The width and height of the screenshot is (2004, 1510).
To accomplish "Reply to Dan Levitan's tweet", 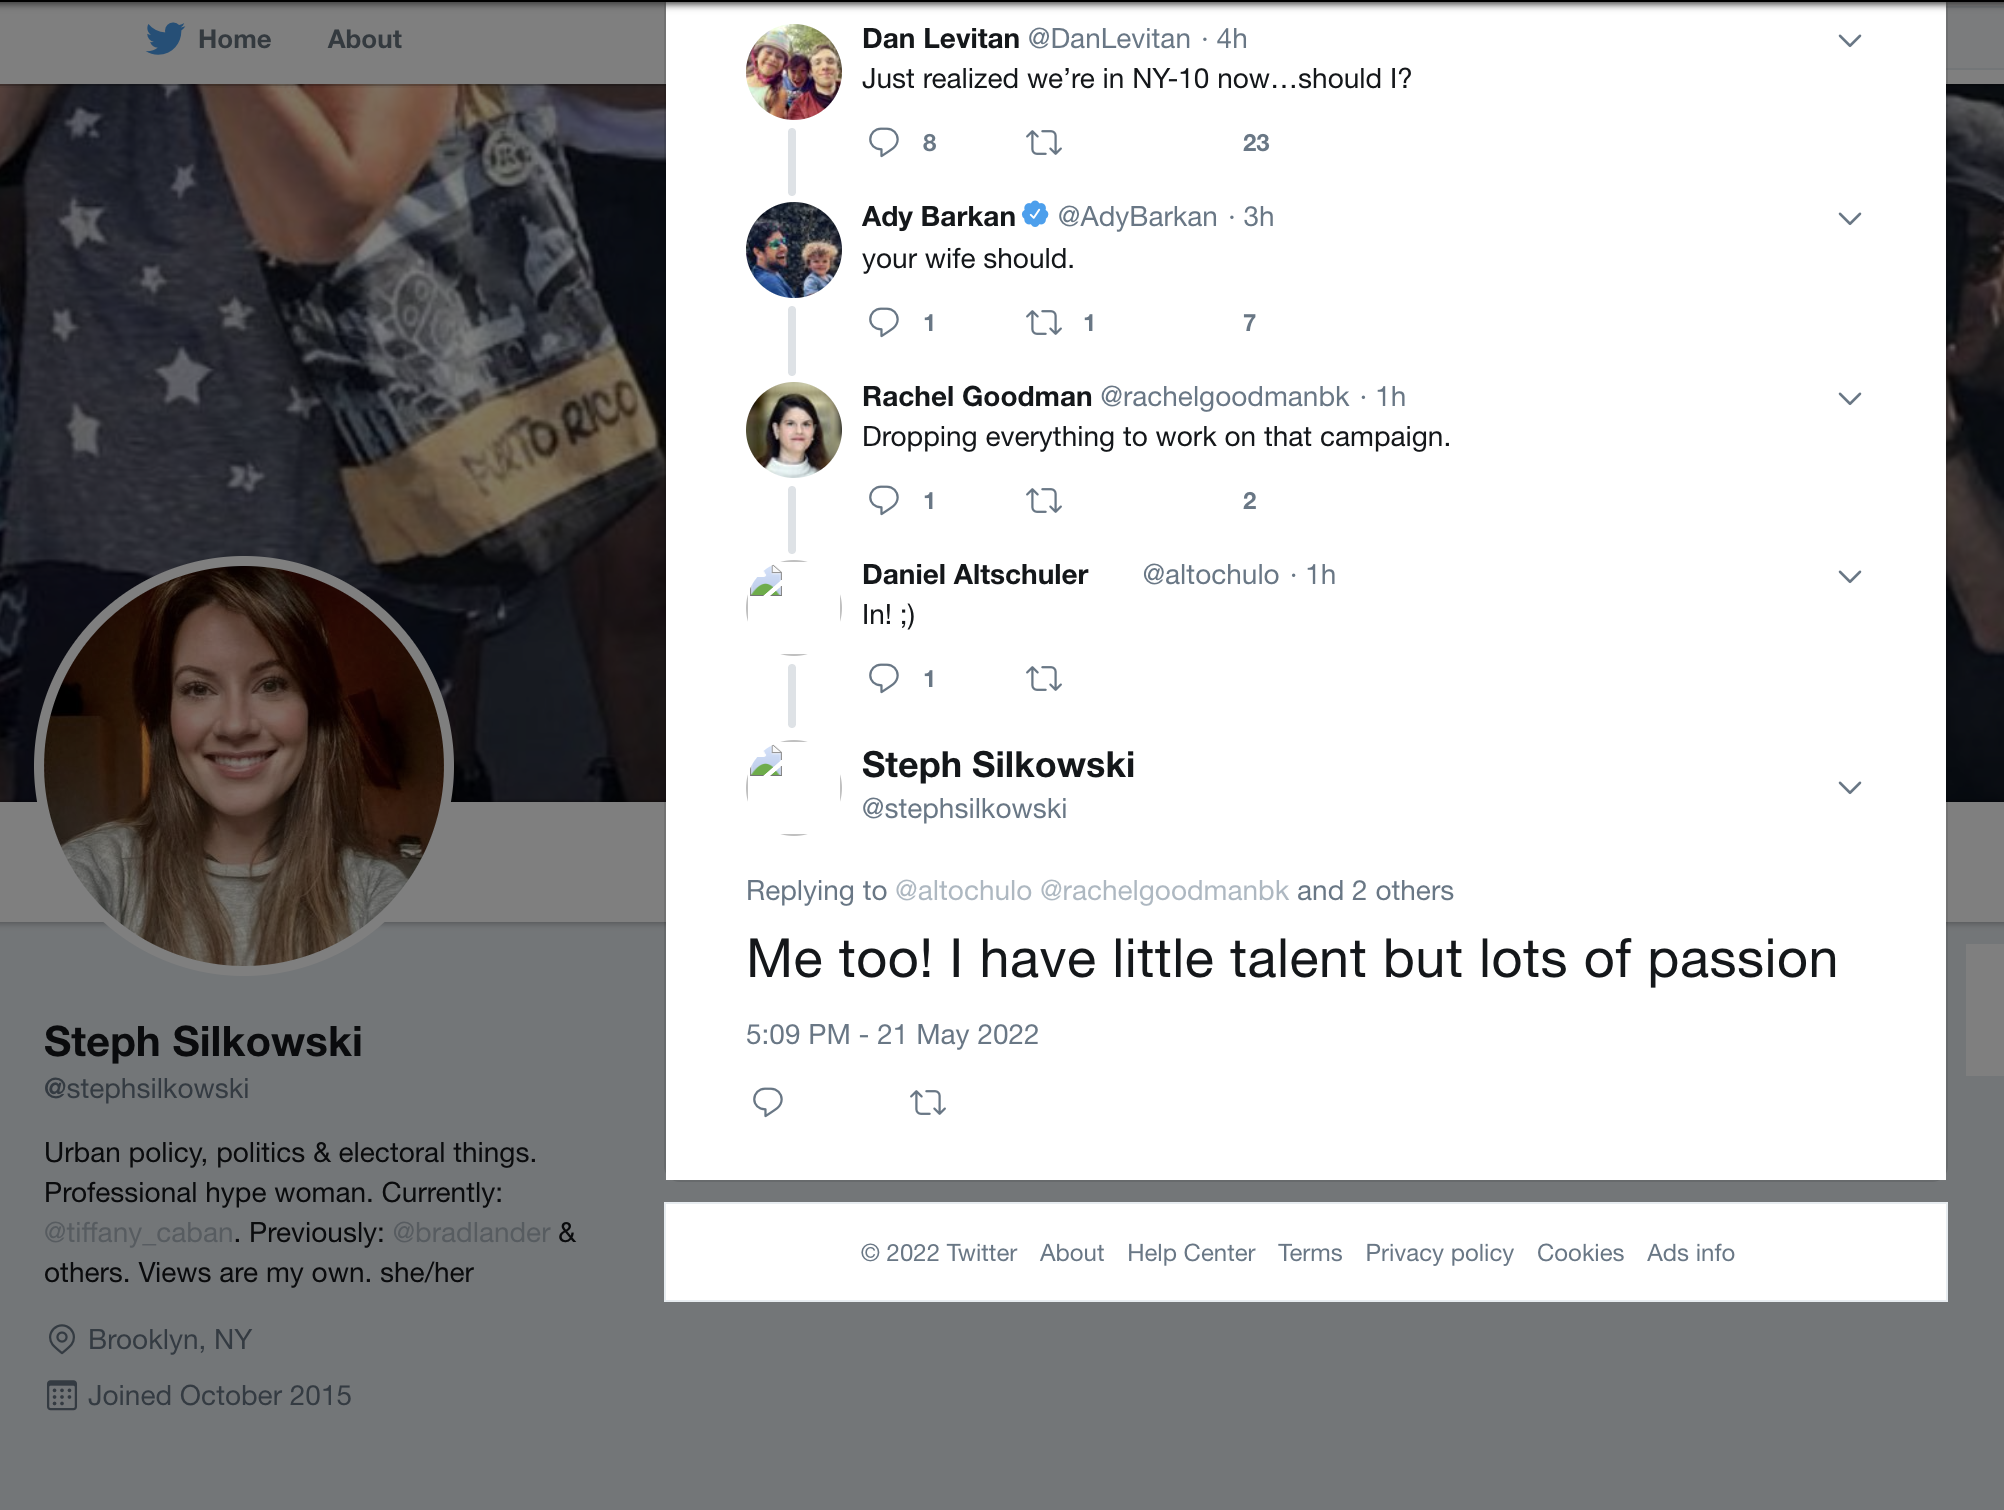I will (x=884, y=142).
